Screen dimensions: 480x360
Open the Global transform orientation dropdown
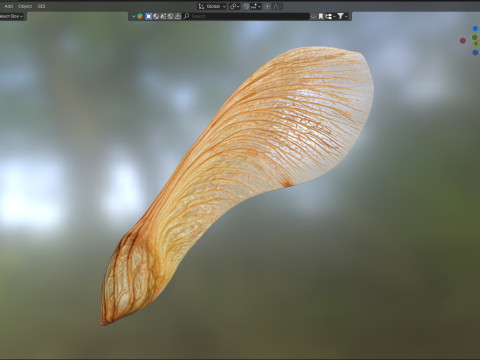tap(212, 6)
